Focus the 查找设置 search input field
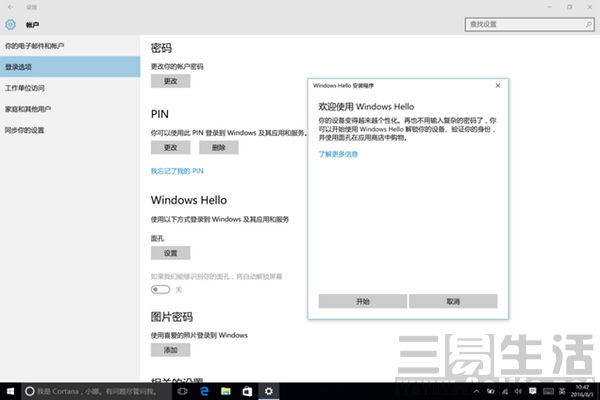This screenshot has width=600, height=400. point(530,24)
